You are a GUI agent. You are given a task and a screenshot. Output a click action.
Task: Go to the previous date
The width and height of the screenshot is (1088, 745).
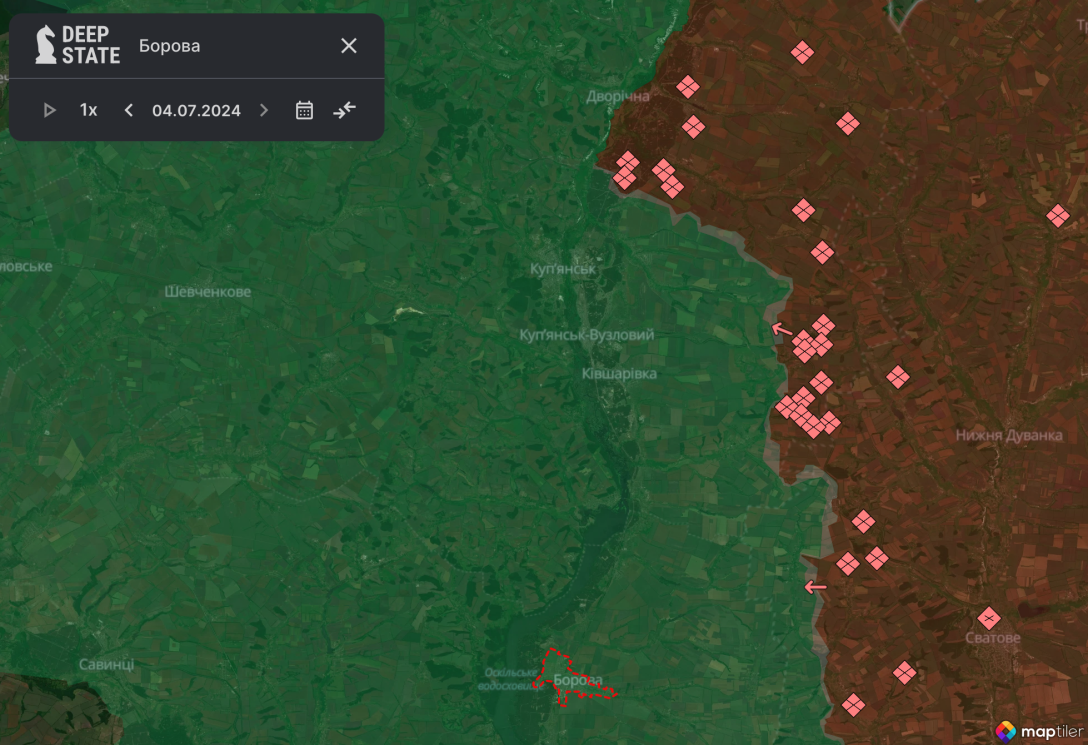pos(128,110)
